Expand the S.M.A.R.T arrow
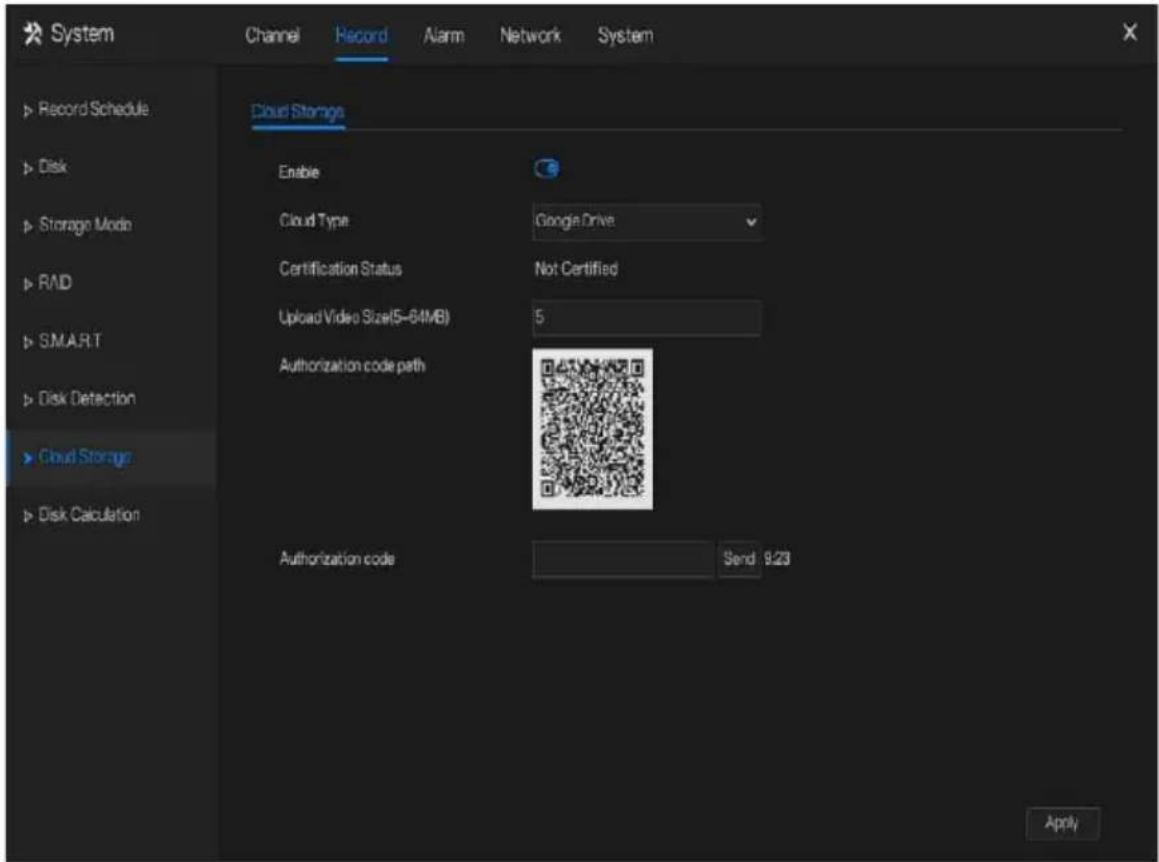Screen dimensions: 1159x862 point(28,342)
